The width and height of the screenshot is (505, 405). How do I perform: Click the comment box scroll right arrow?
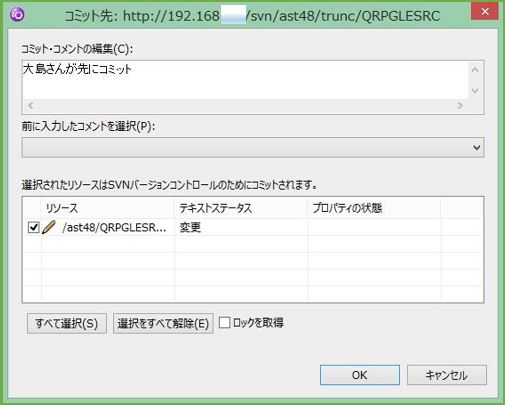coord(460,106)
